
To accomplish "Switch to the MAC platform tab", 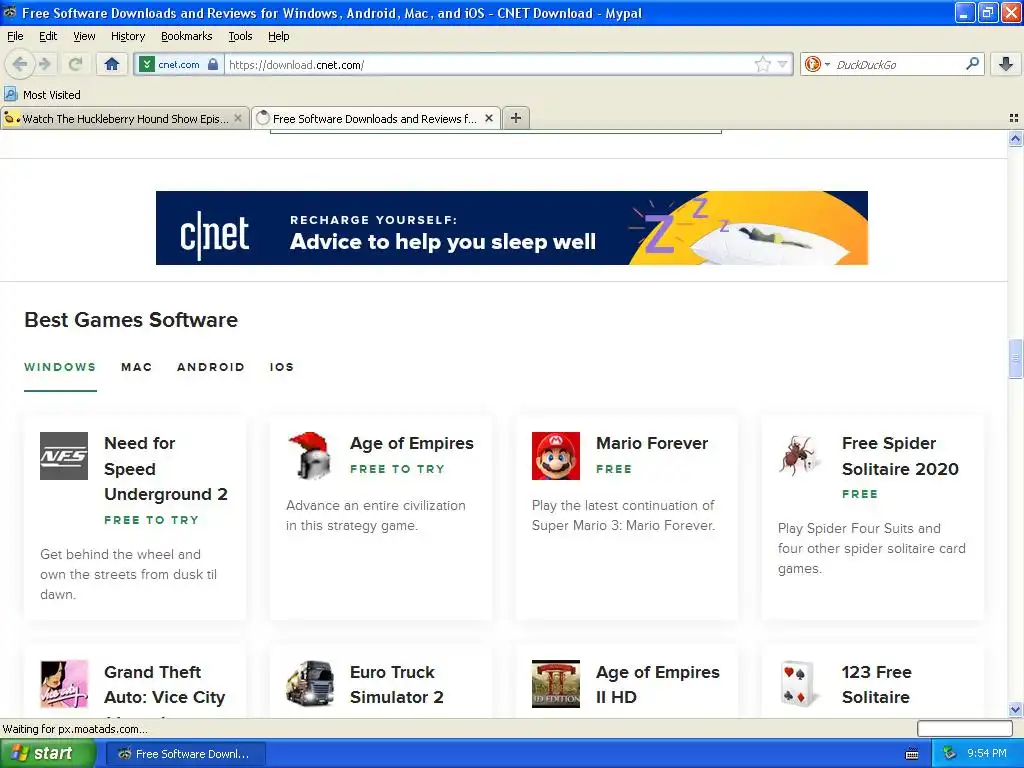I will point(136,367).
